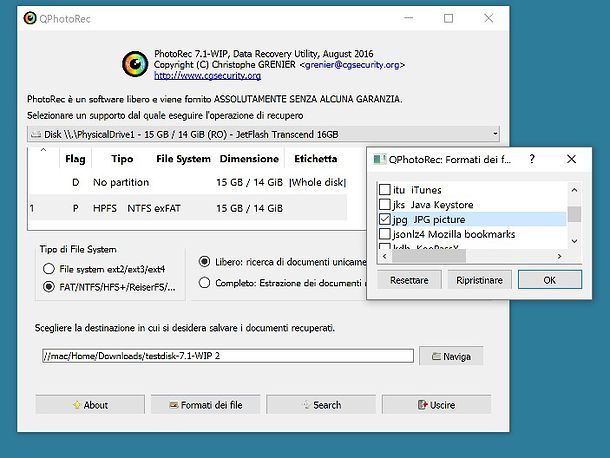
Task: Open the http://www.cgsecurity.org link
Action: tap(207, 75)
